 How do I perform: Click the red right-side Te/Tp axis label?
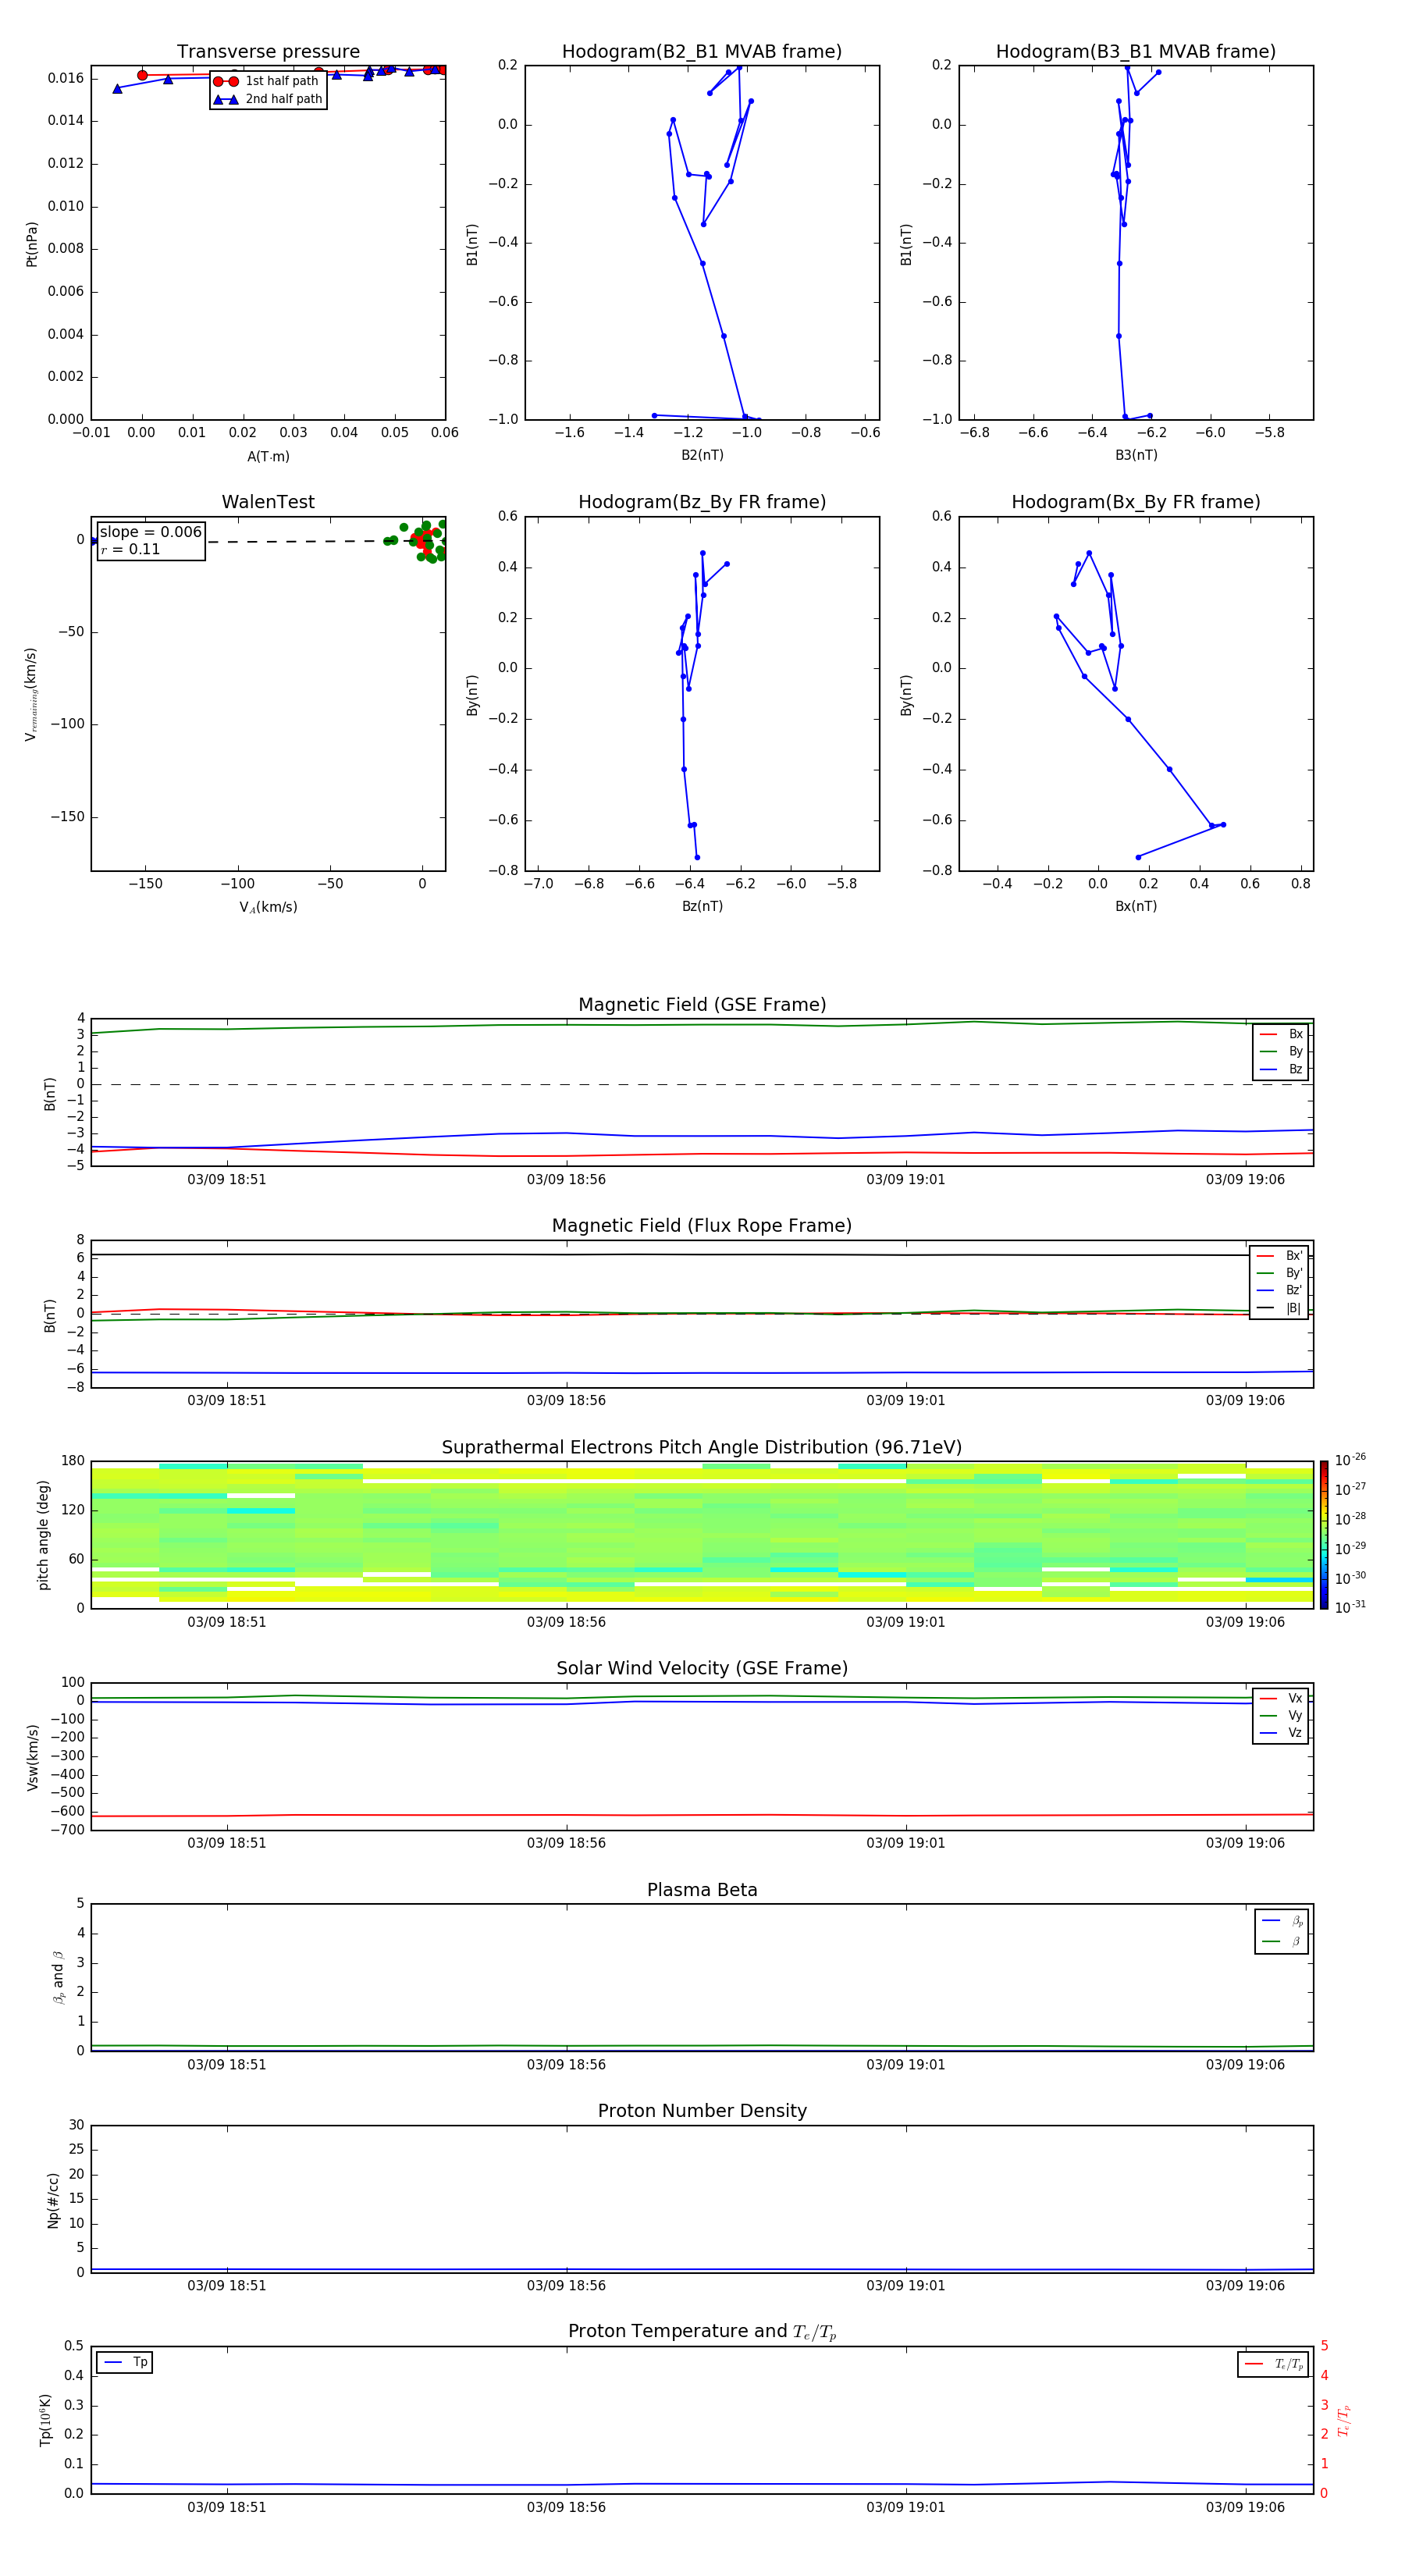point(1344,2421)
